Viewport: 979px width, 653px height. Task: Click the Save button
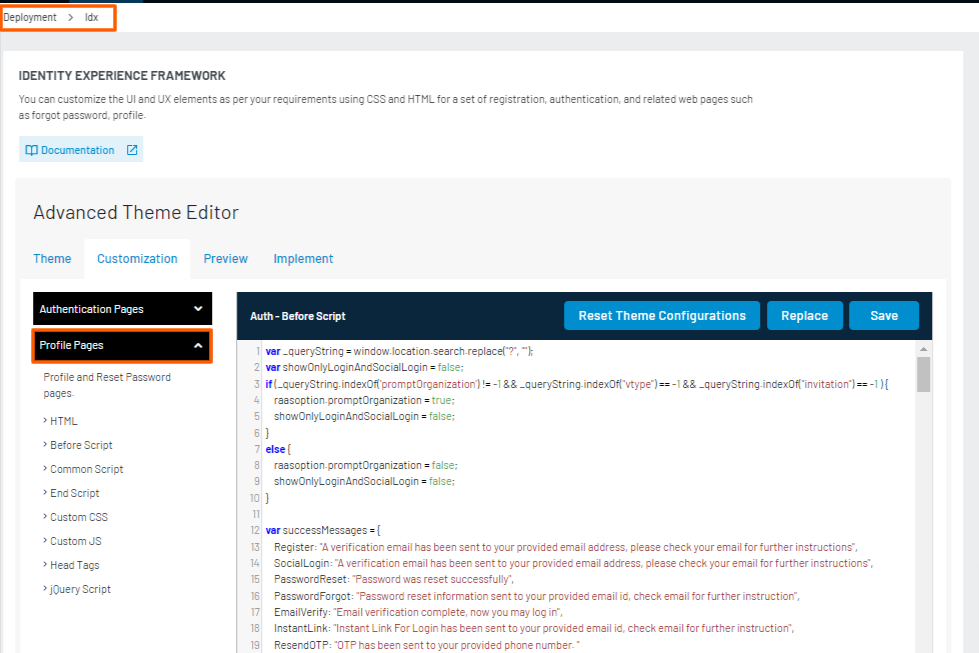pyautogui.click(x=884, y=315)
